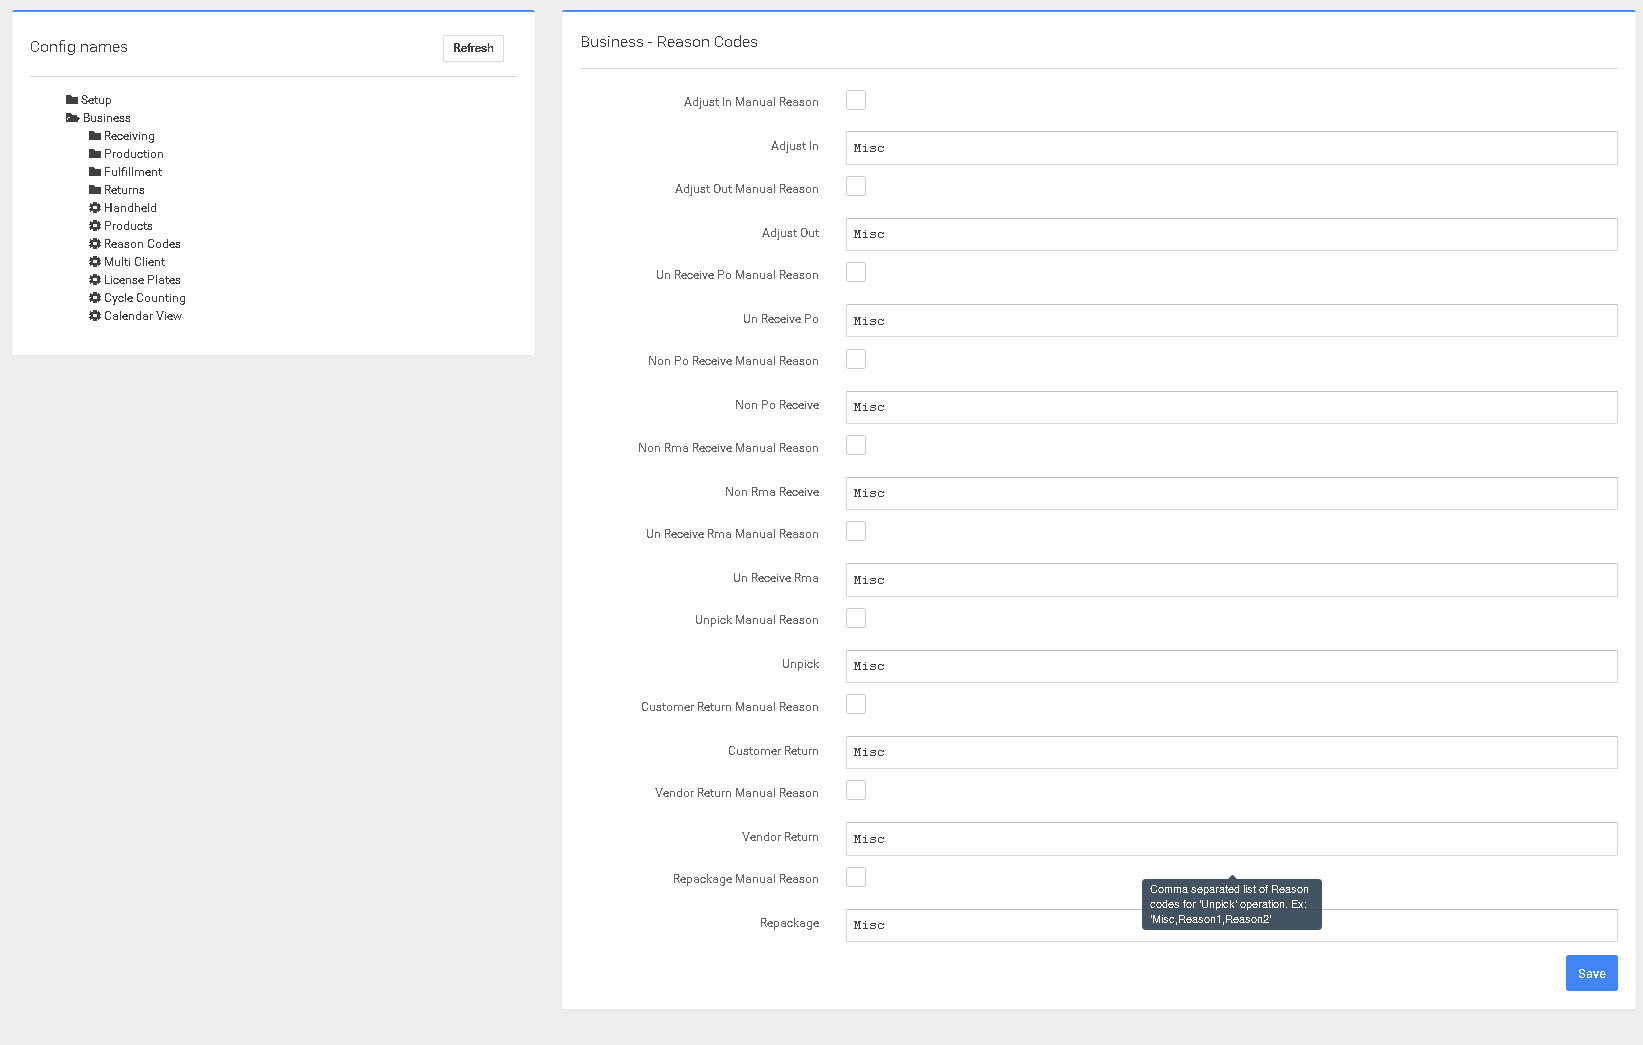Click the Refresh button
This screenshot has width=1643, height=1045.
pos(473,48)
